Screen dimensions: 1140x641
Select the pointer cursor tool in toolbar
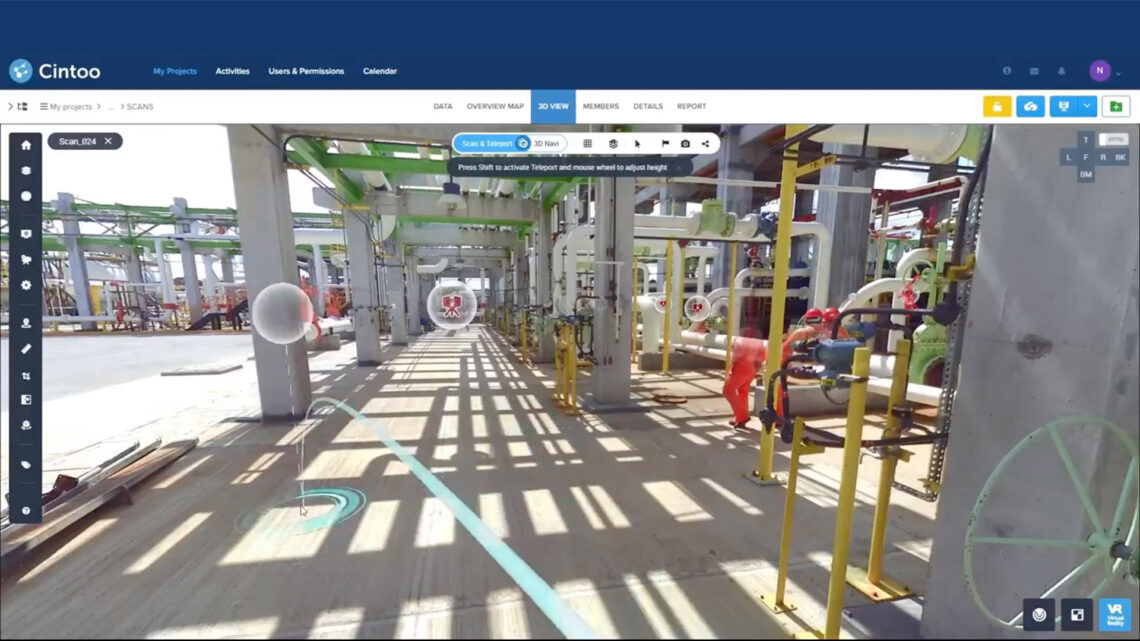click(638, 144)
